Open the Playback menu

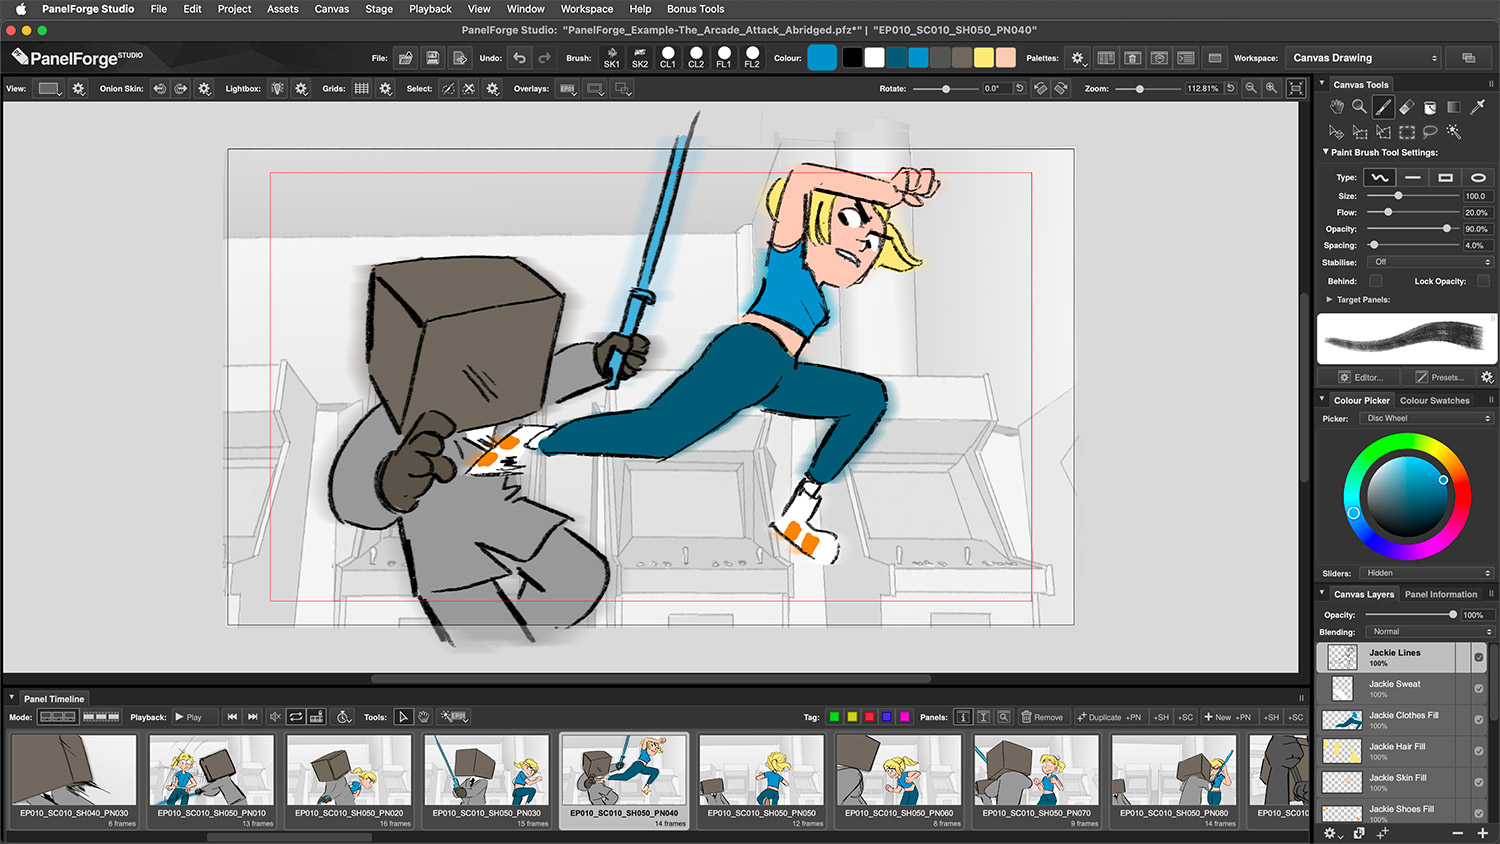pos(430,9)
